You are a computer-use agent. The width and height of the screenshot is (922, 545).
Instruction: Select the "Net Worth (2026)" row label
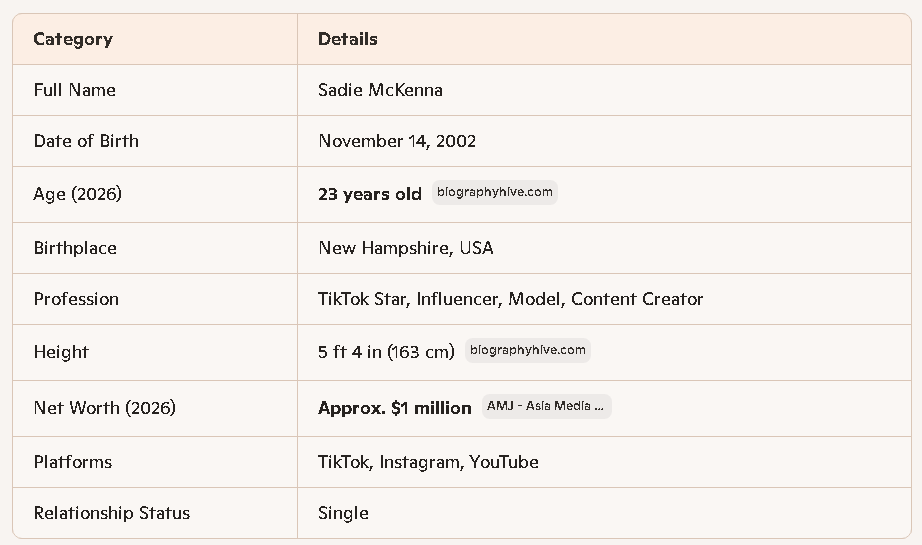pos(104,408)
